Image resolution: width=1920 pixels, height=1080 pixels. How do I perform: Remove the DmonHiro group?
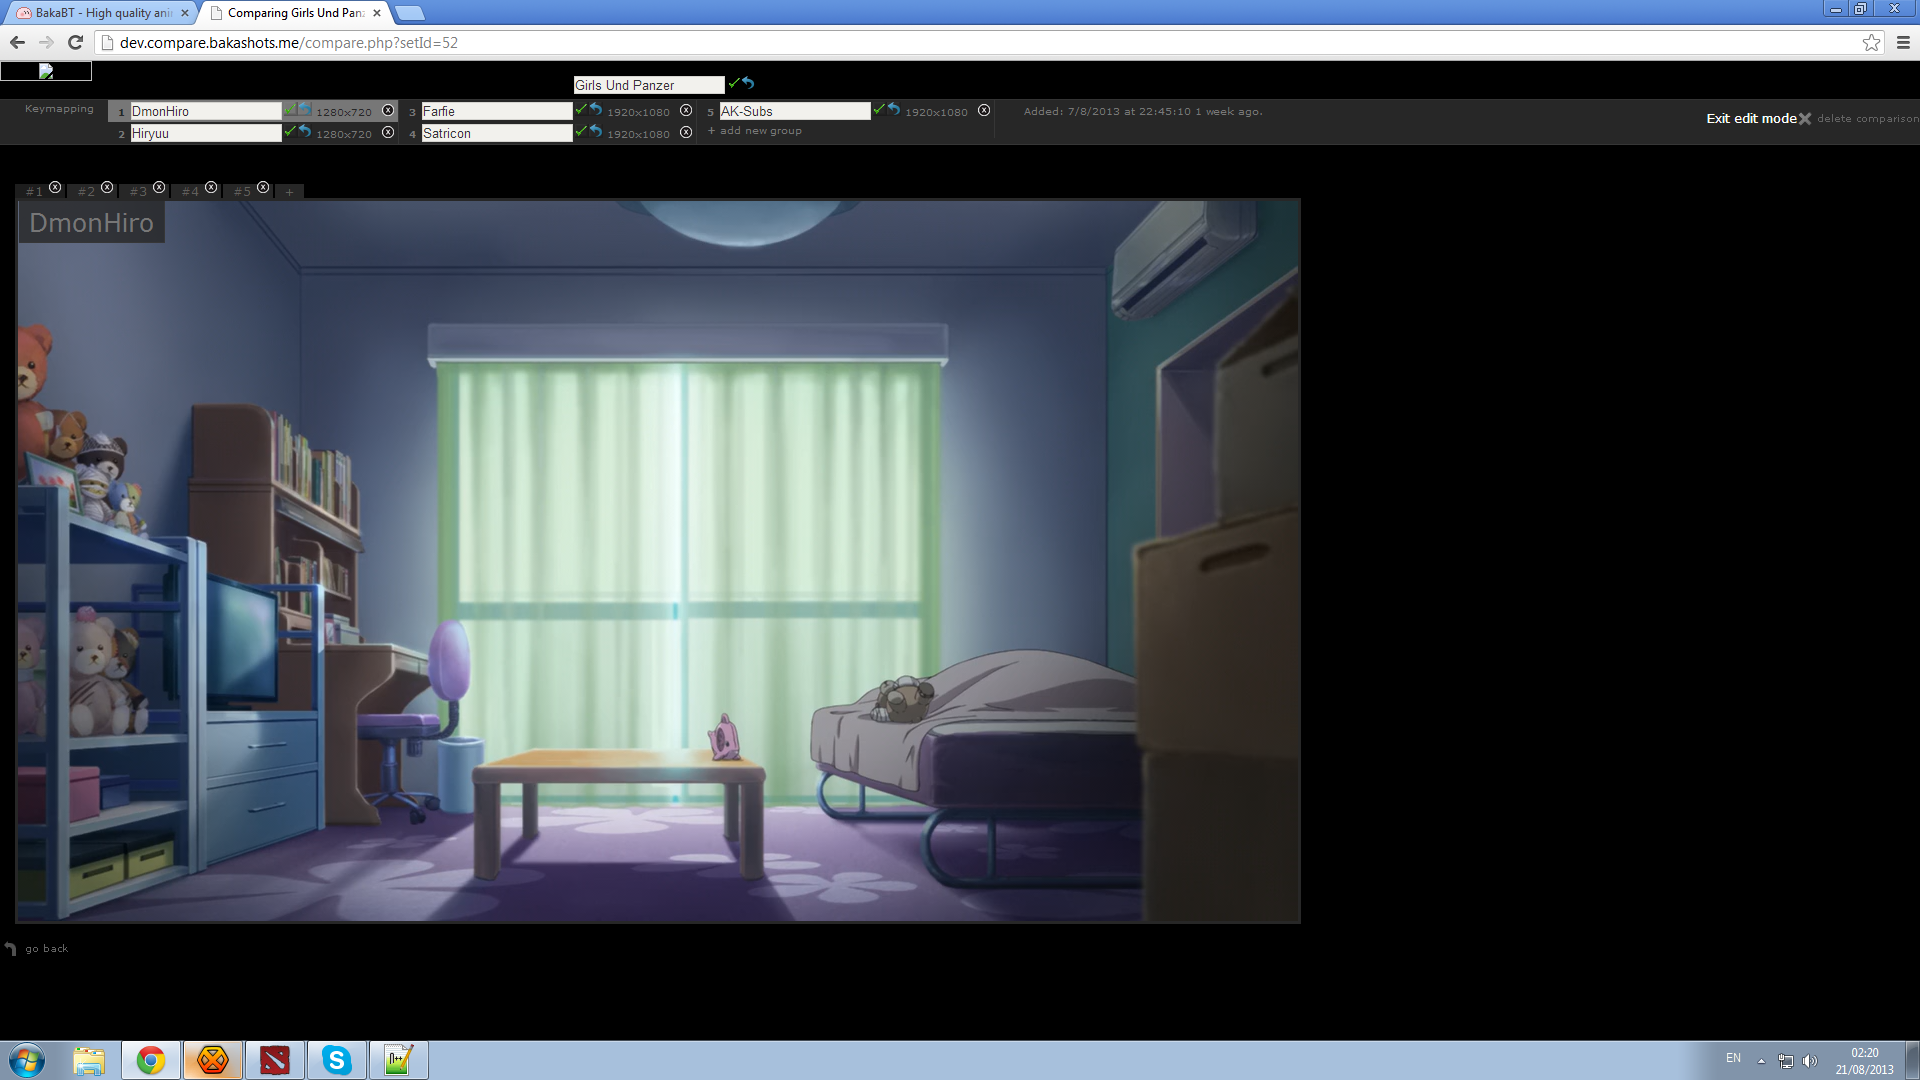coord(388,110)
